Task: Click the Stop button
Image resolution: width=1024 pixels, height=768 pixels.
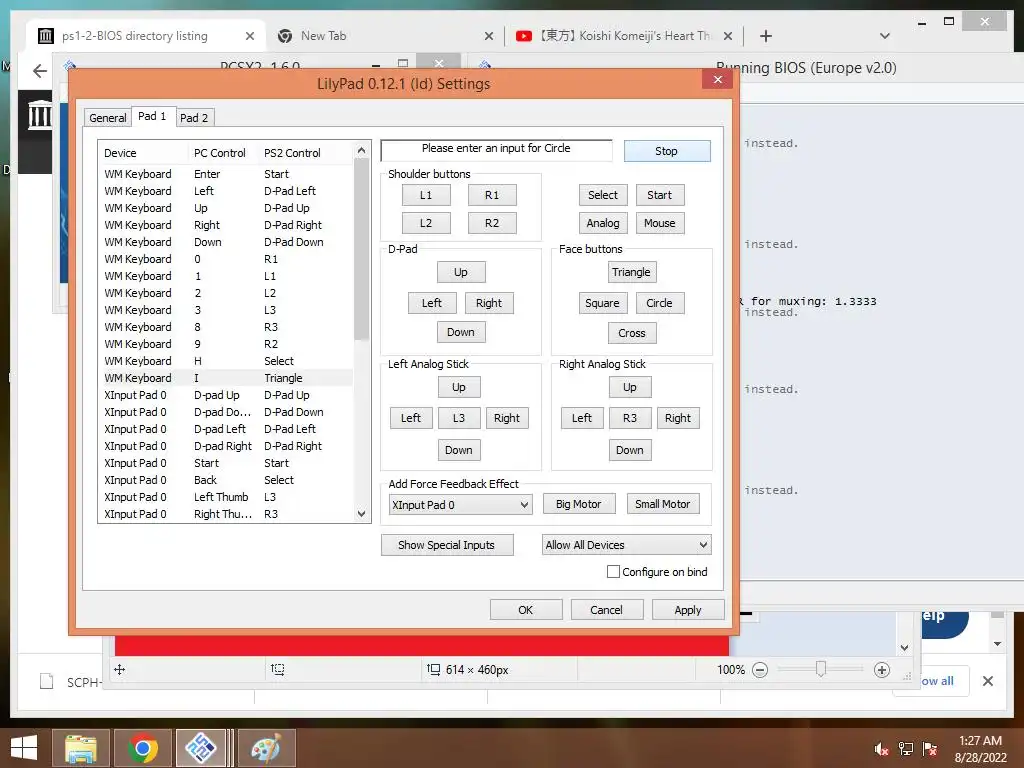Action: 667,151
